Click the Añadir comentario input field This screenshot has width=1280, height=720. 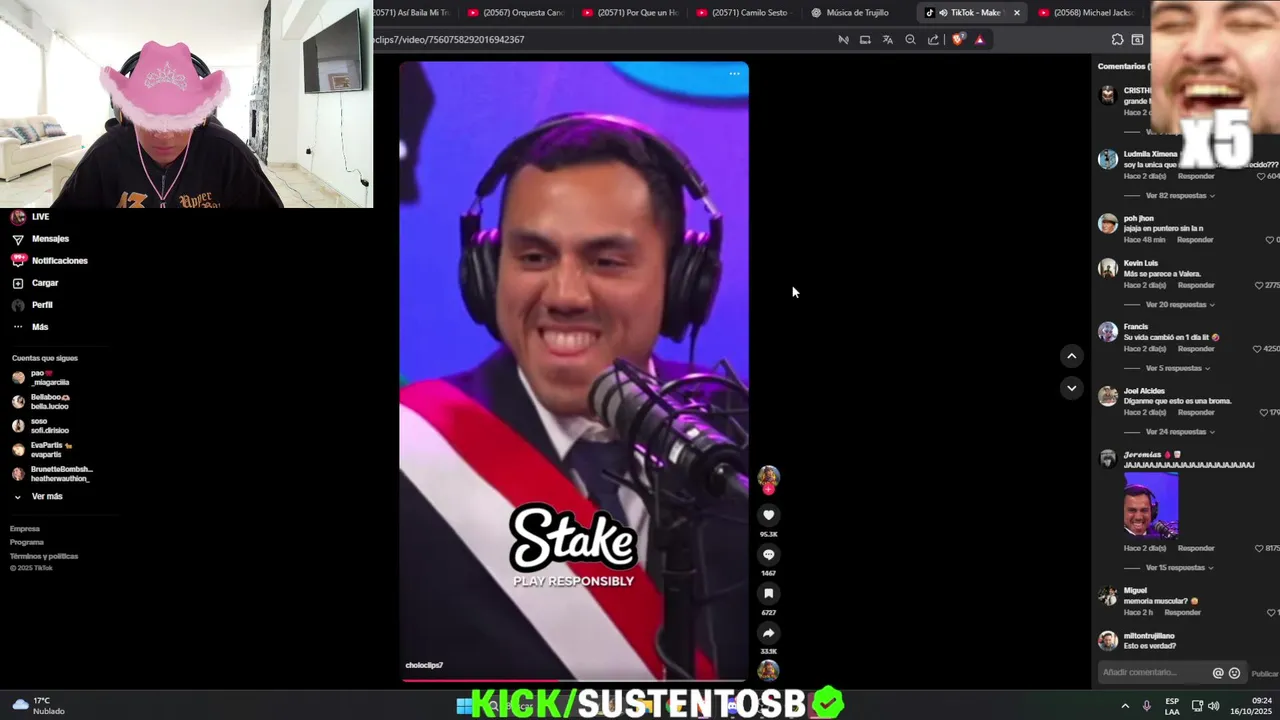point(1155,673)
